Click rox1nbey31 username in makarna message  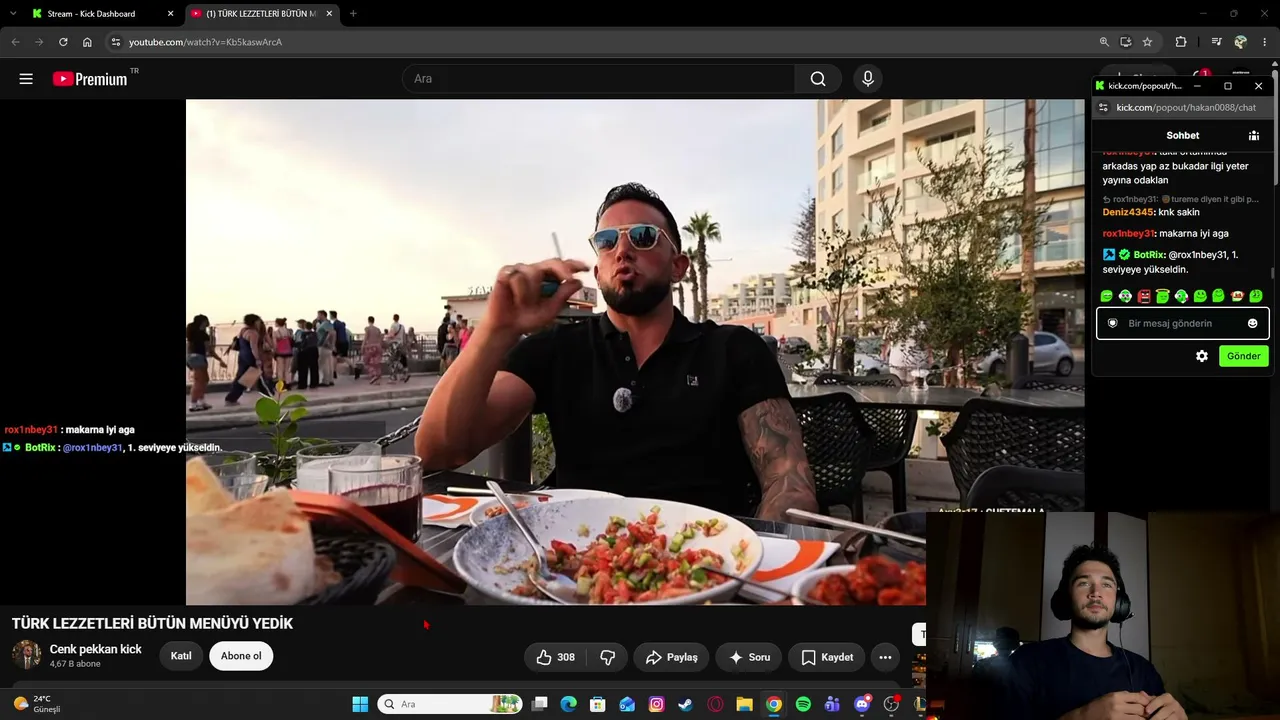pos(1129,233)
